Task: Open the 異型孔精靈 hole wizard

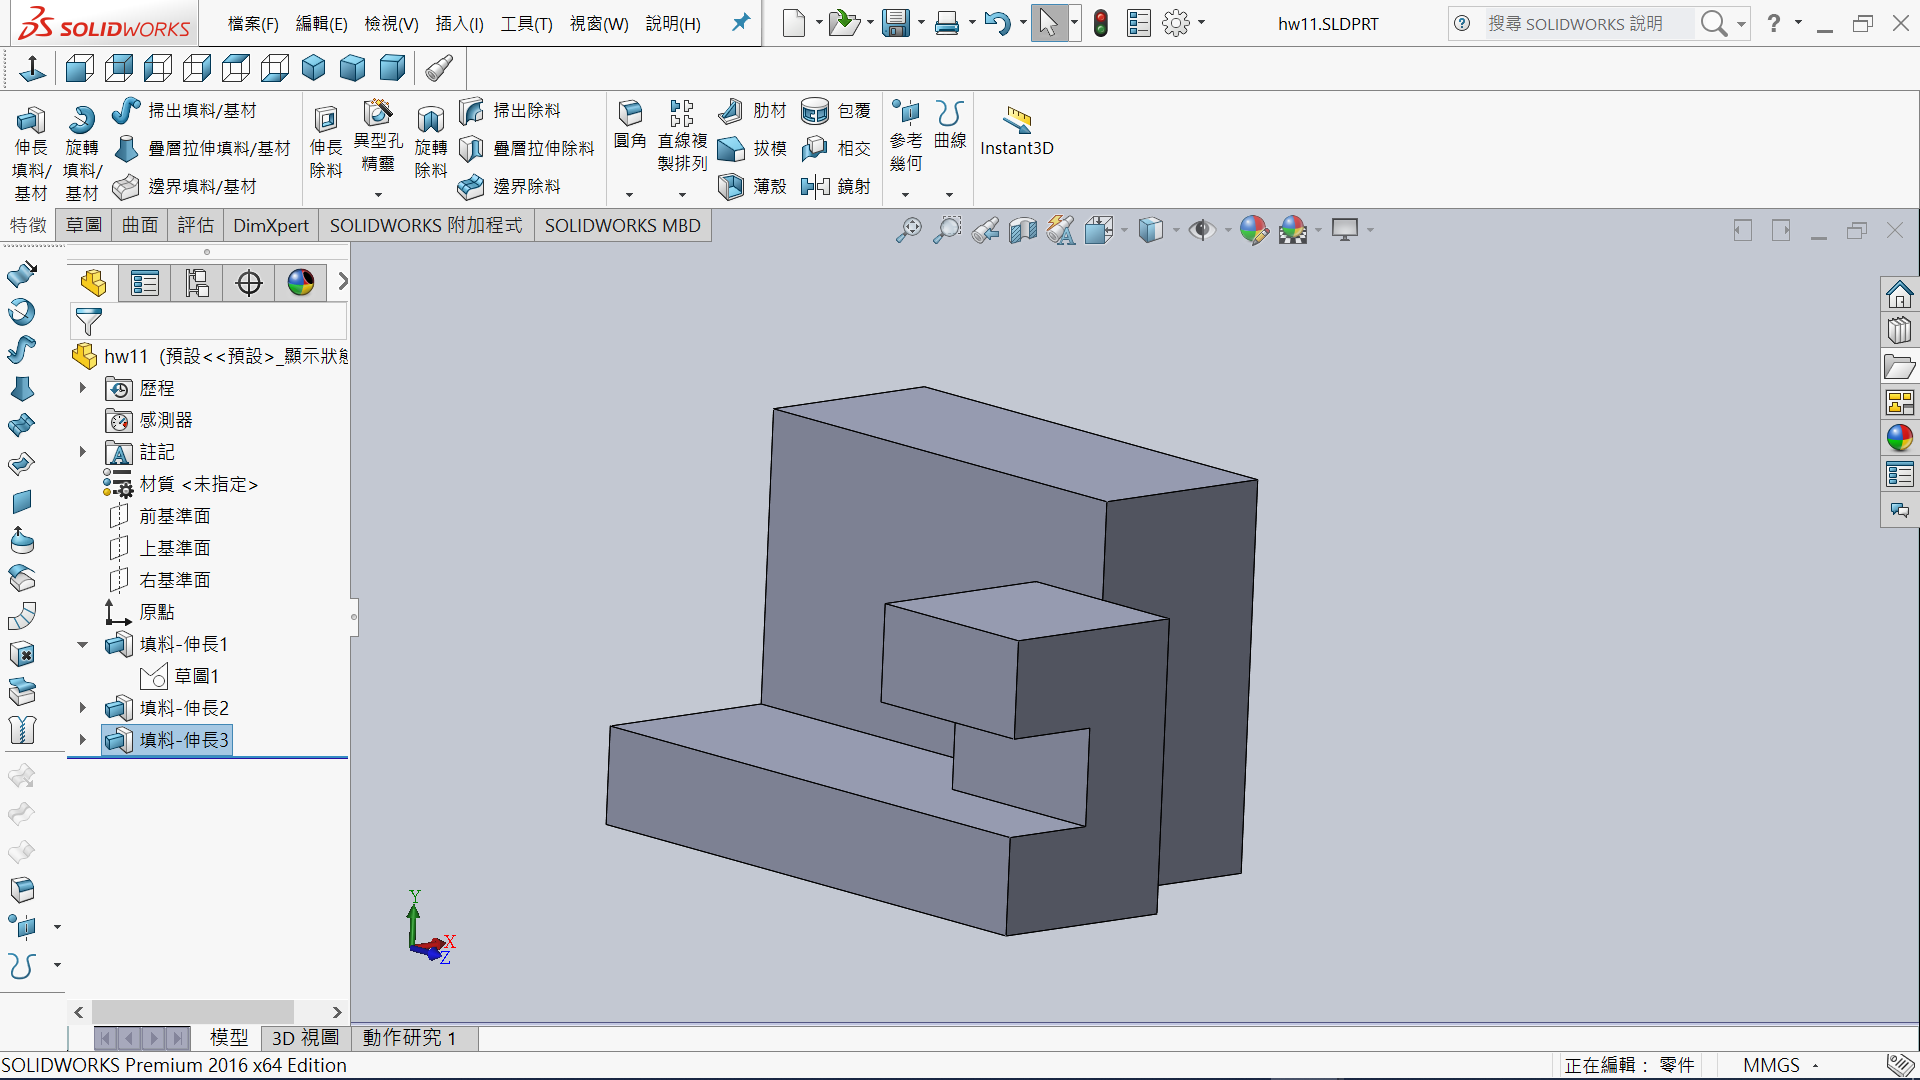Action: (378, 114)
